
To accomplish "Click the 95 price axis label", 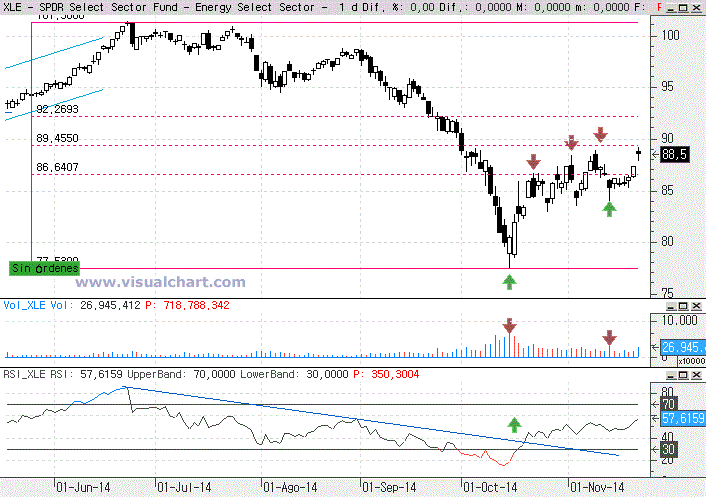I will tap(668, 86).
